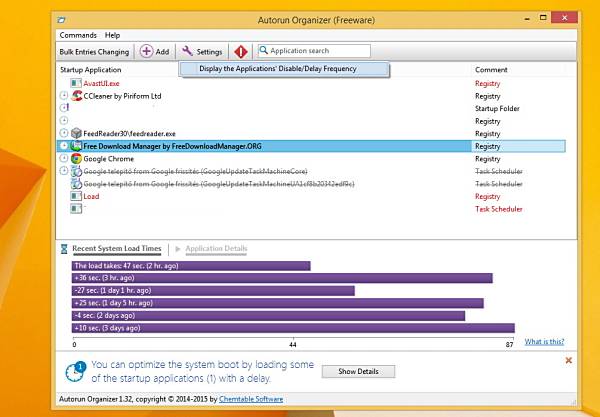600x417 pixels.
Task: Click the '+10 sec. (3 days ago)' bar
Action: (x=293, y=328)
